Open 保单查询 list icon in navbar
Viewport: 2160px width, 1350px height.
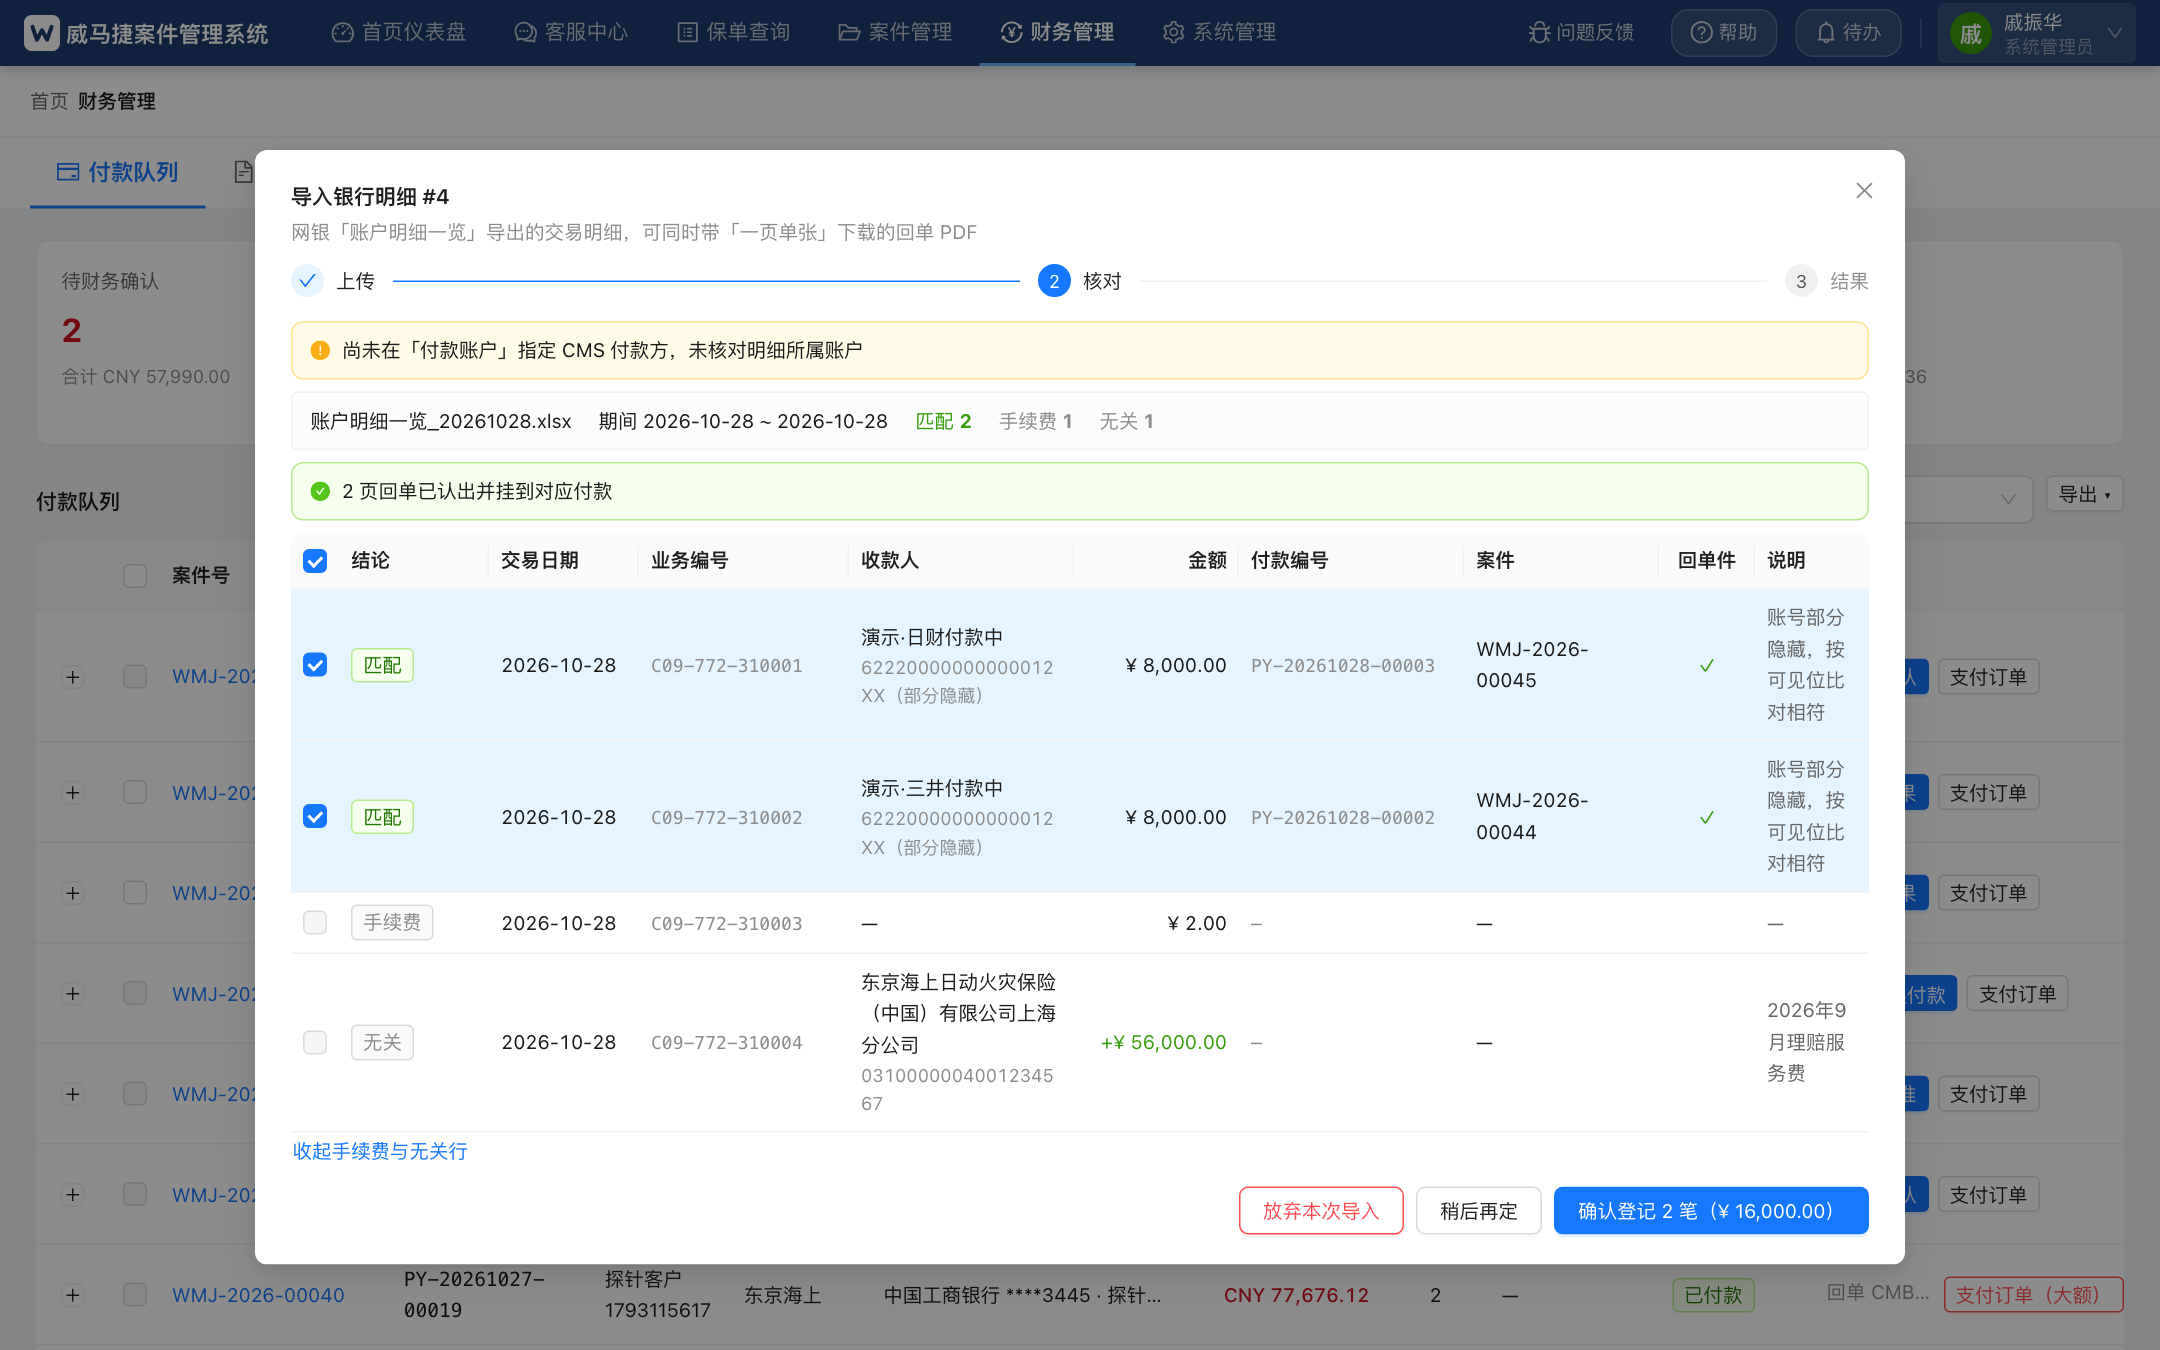687,33
